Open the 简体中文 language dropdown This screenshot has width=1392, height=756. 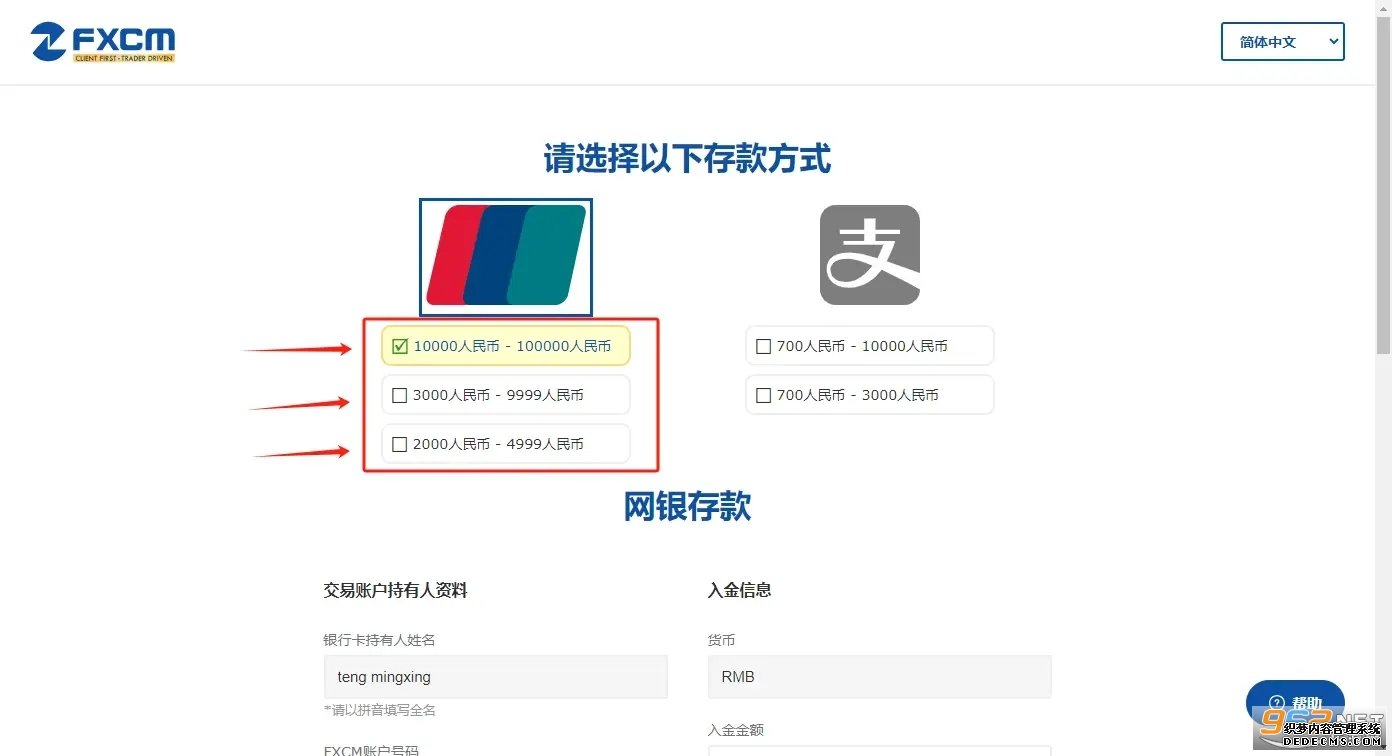pos(1283,42)
